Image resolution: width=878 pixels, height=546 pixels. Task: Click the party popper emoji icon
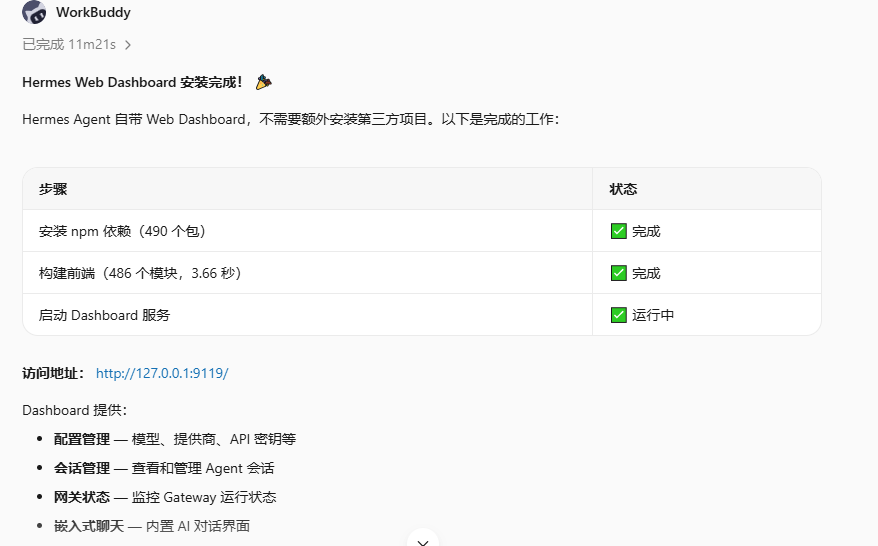(x=263, y=82)
